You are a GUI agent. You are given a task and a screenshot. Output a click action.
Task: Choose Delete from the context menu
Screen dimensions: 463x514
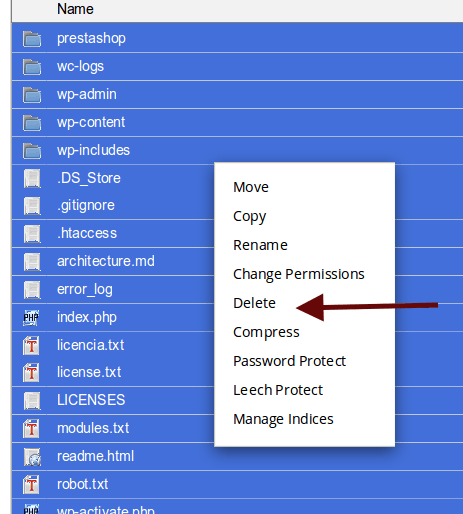254,303
